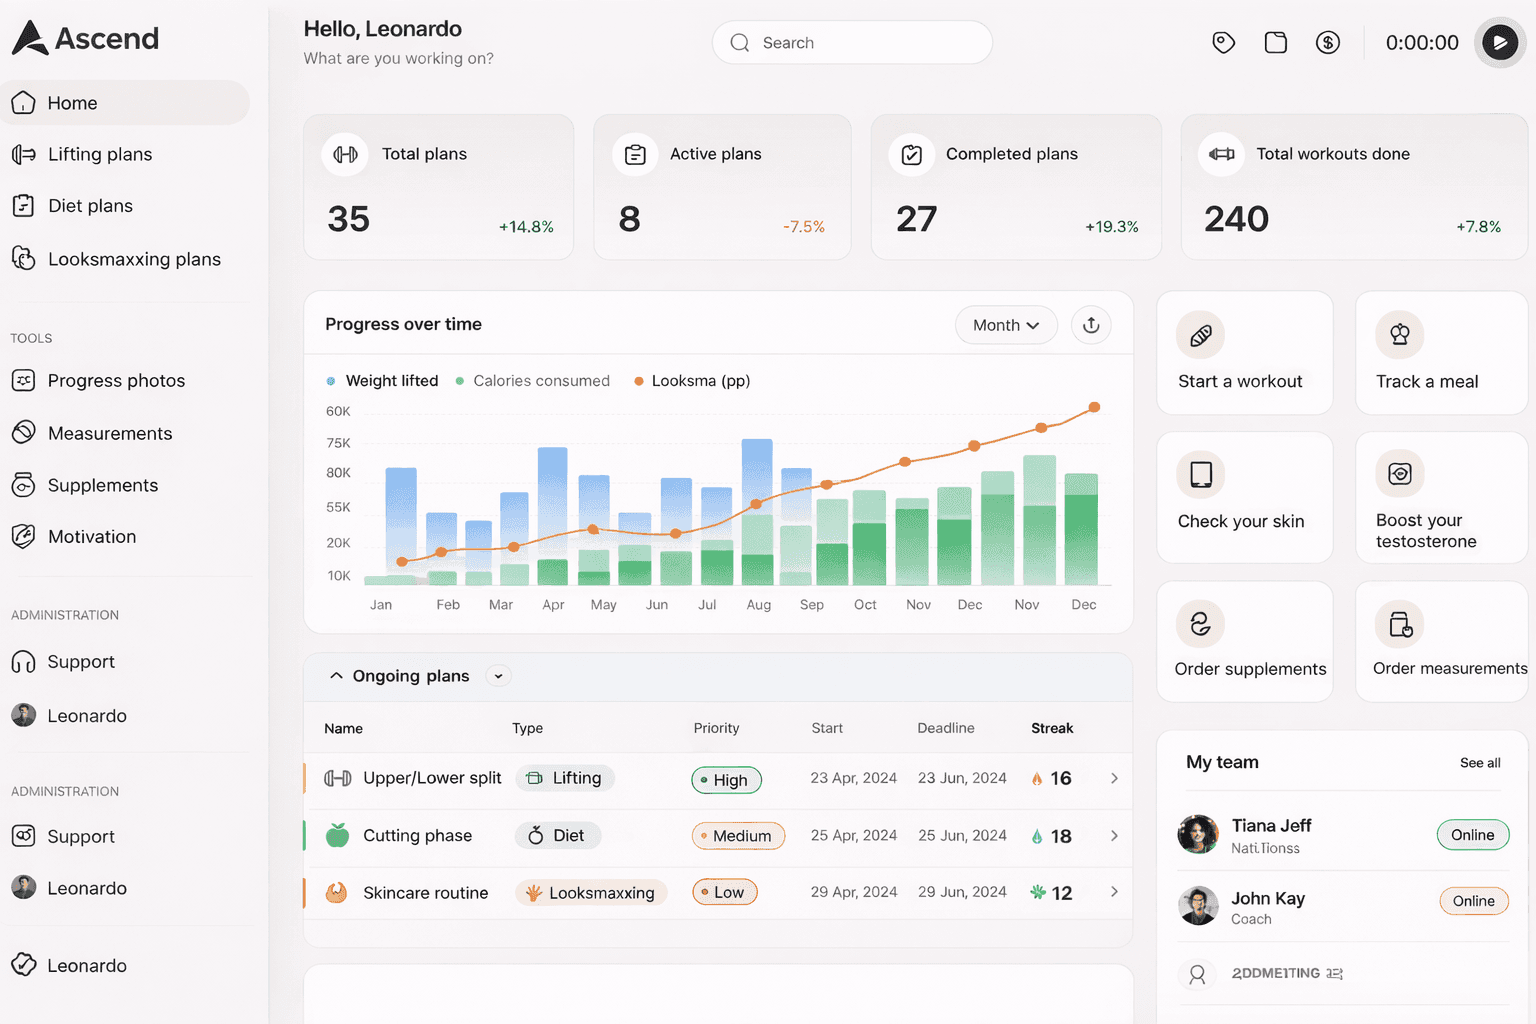Open billing via the dollar icon
This screenshot has width=1536, height=1024.
tap(1327, 42)
